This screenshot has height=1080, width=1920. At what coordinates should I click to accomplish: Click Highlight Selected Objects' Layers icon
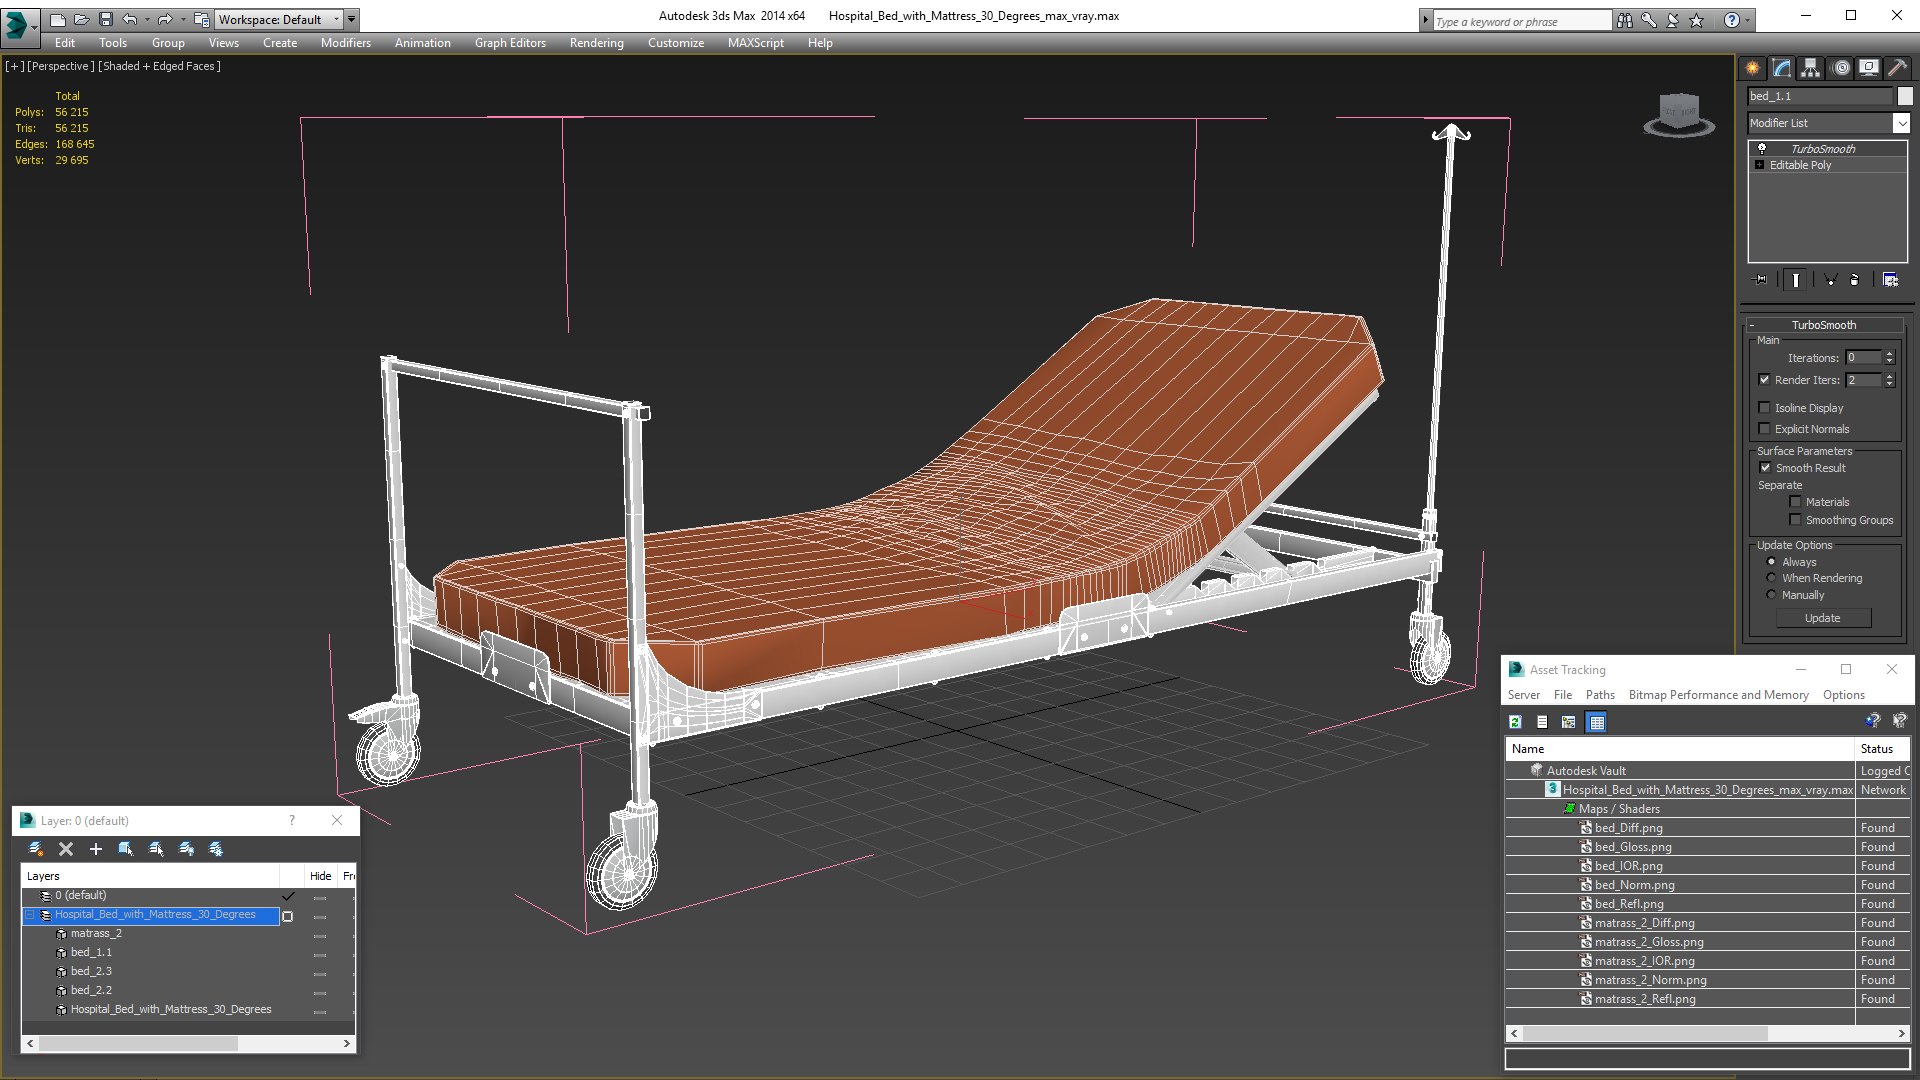(x=156, y=849)
